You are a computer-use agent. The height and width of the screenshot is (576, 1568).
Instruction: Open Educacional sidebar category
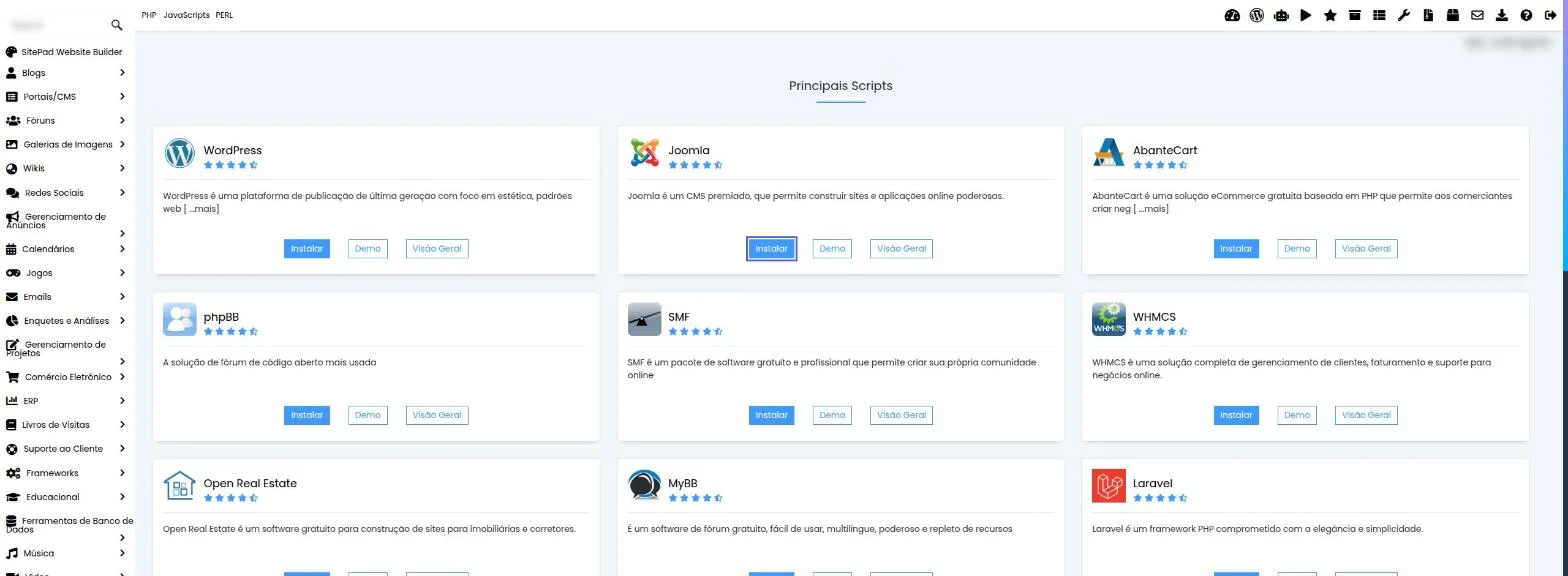pyautogui.click(x=66, y=497)
